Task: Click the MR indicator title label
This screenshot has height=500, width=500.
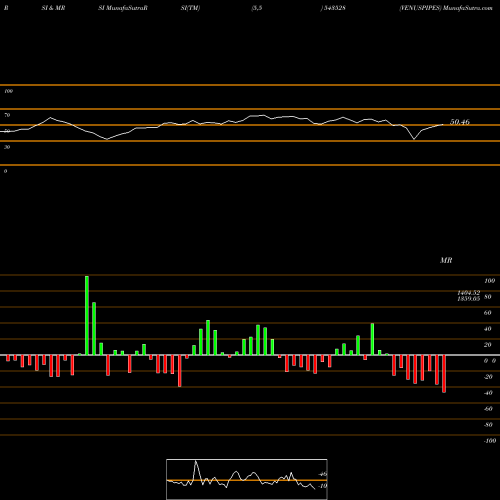Action: pos(446,260)
